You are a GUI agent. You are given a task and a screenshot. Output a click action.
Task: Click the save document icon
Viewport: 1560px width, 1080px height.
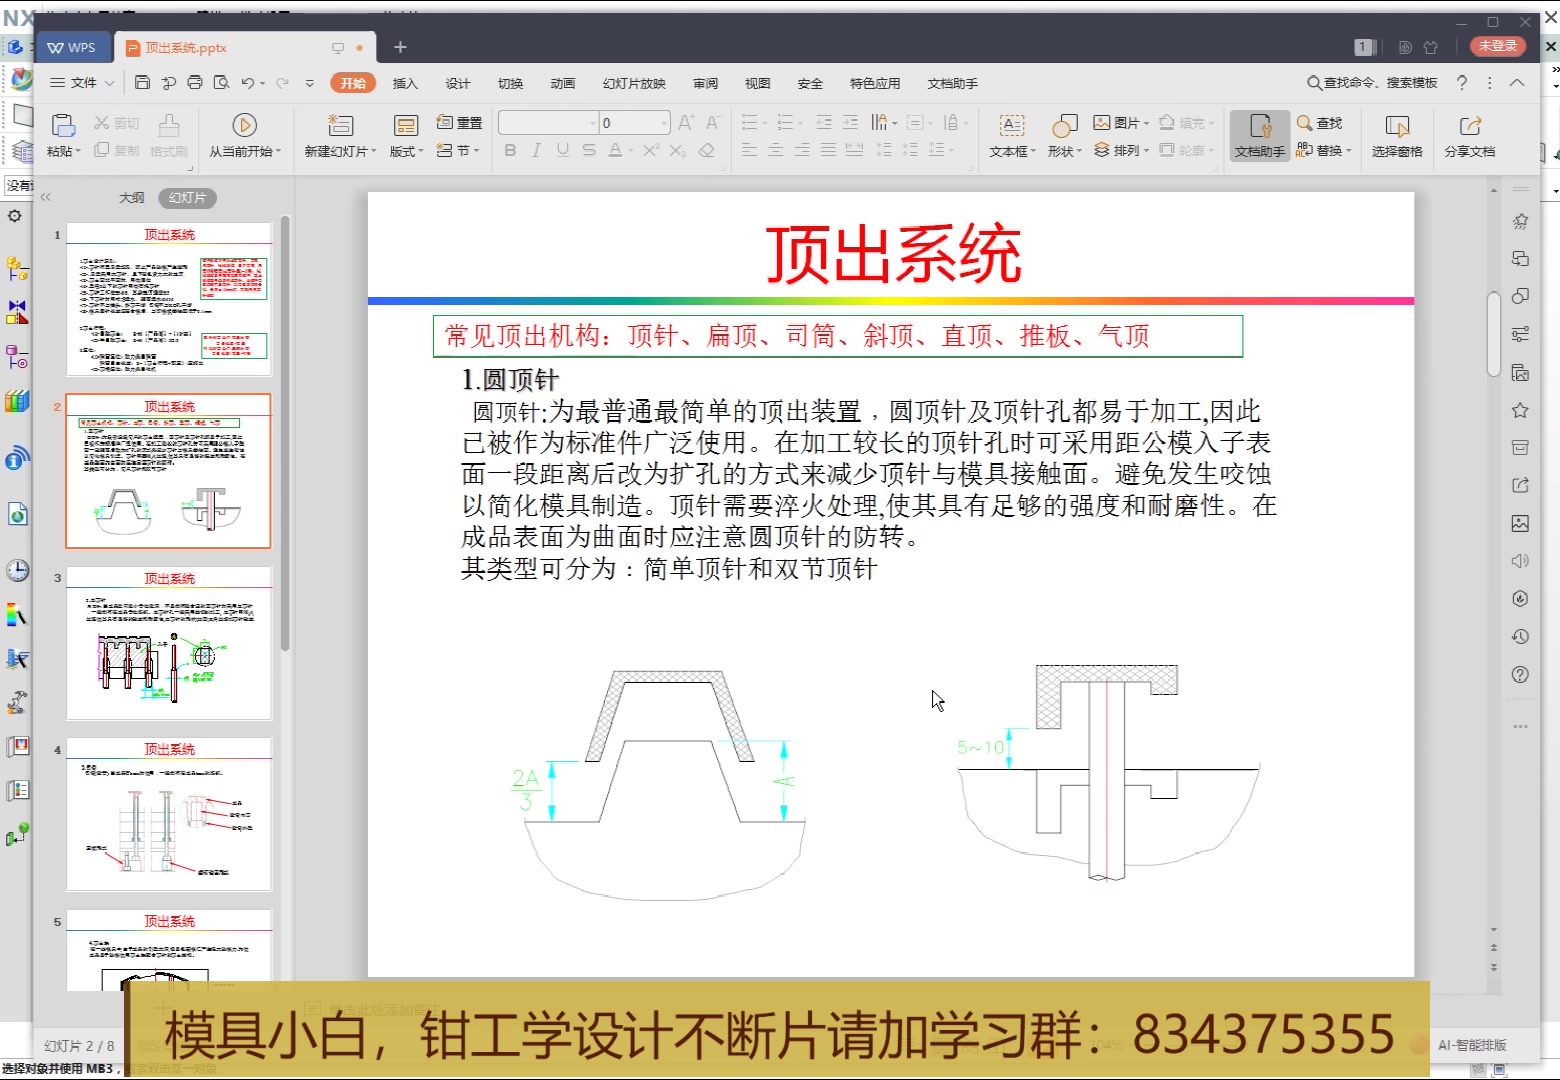(x=142, y=83)
